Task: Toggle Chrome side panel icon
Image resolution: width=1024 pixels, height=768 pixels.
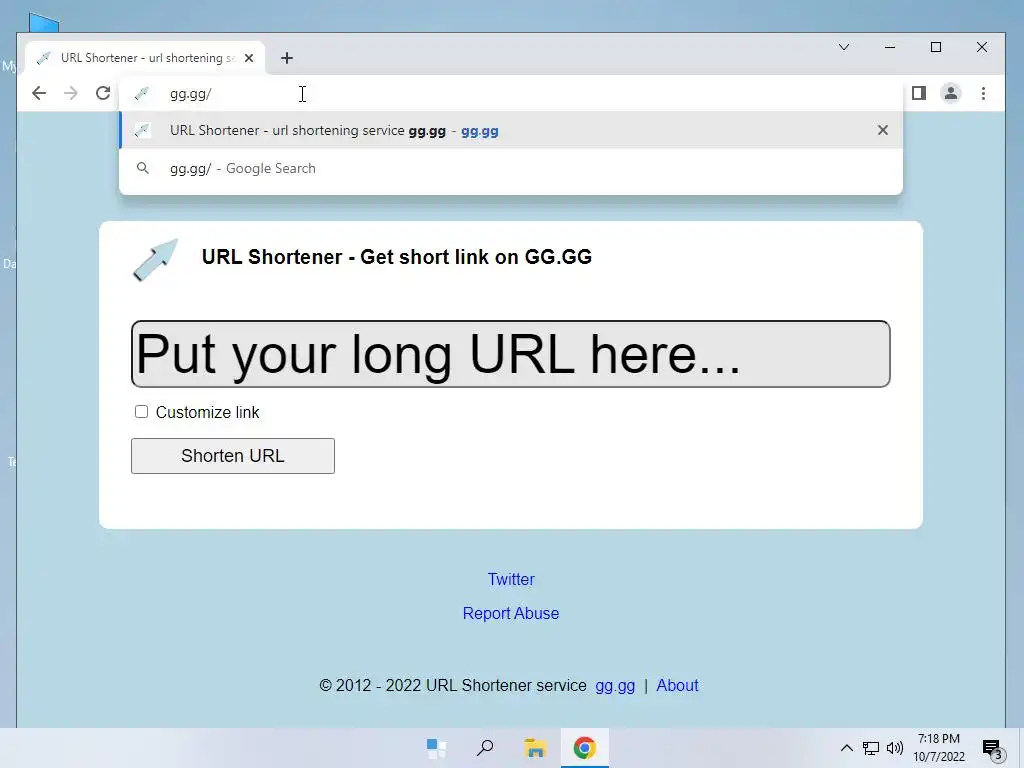Action: pos(919,93)
